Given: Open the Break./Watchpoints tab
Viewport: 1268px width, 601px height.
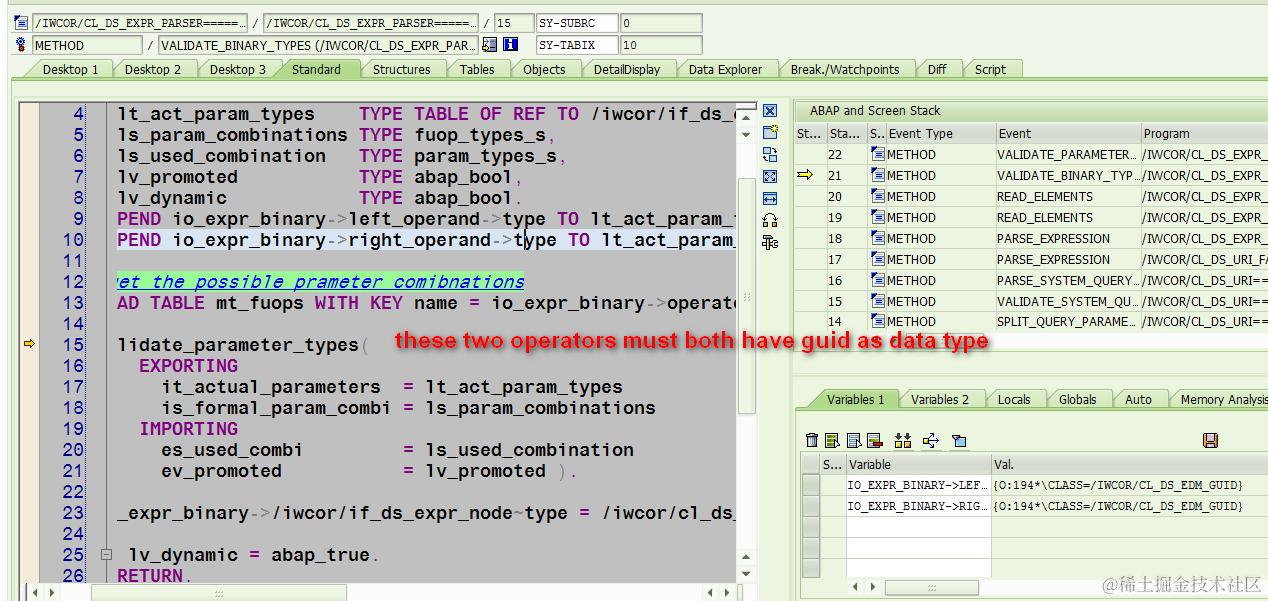Looking at the screenshot, I should (x=845, y=70).
